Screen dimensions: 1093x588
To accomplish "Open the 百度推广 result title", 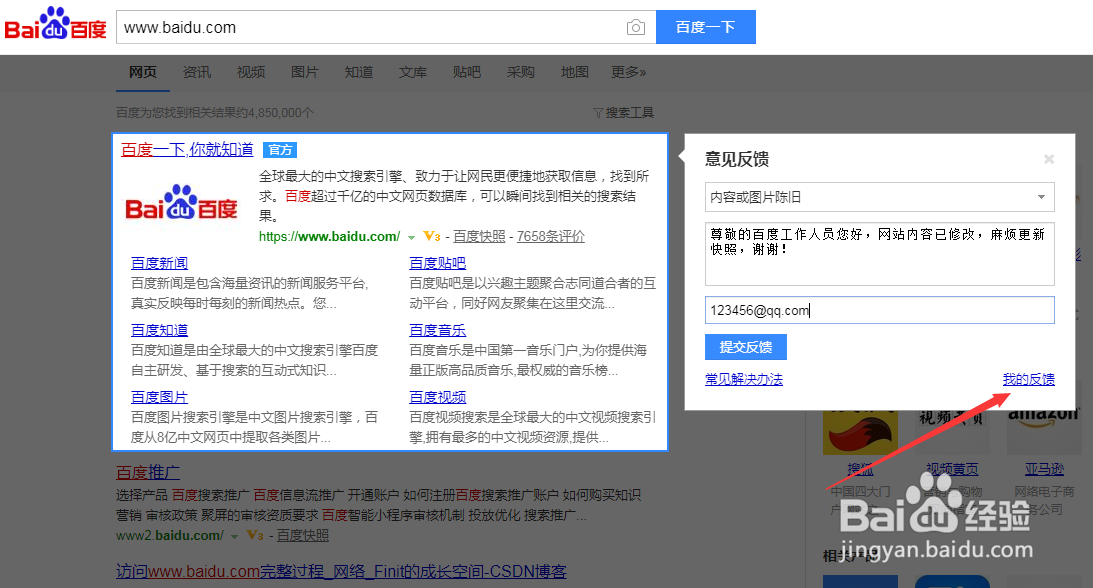I will (x=148, y=472).
